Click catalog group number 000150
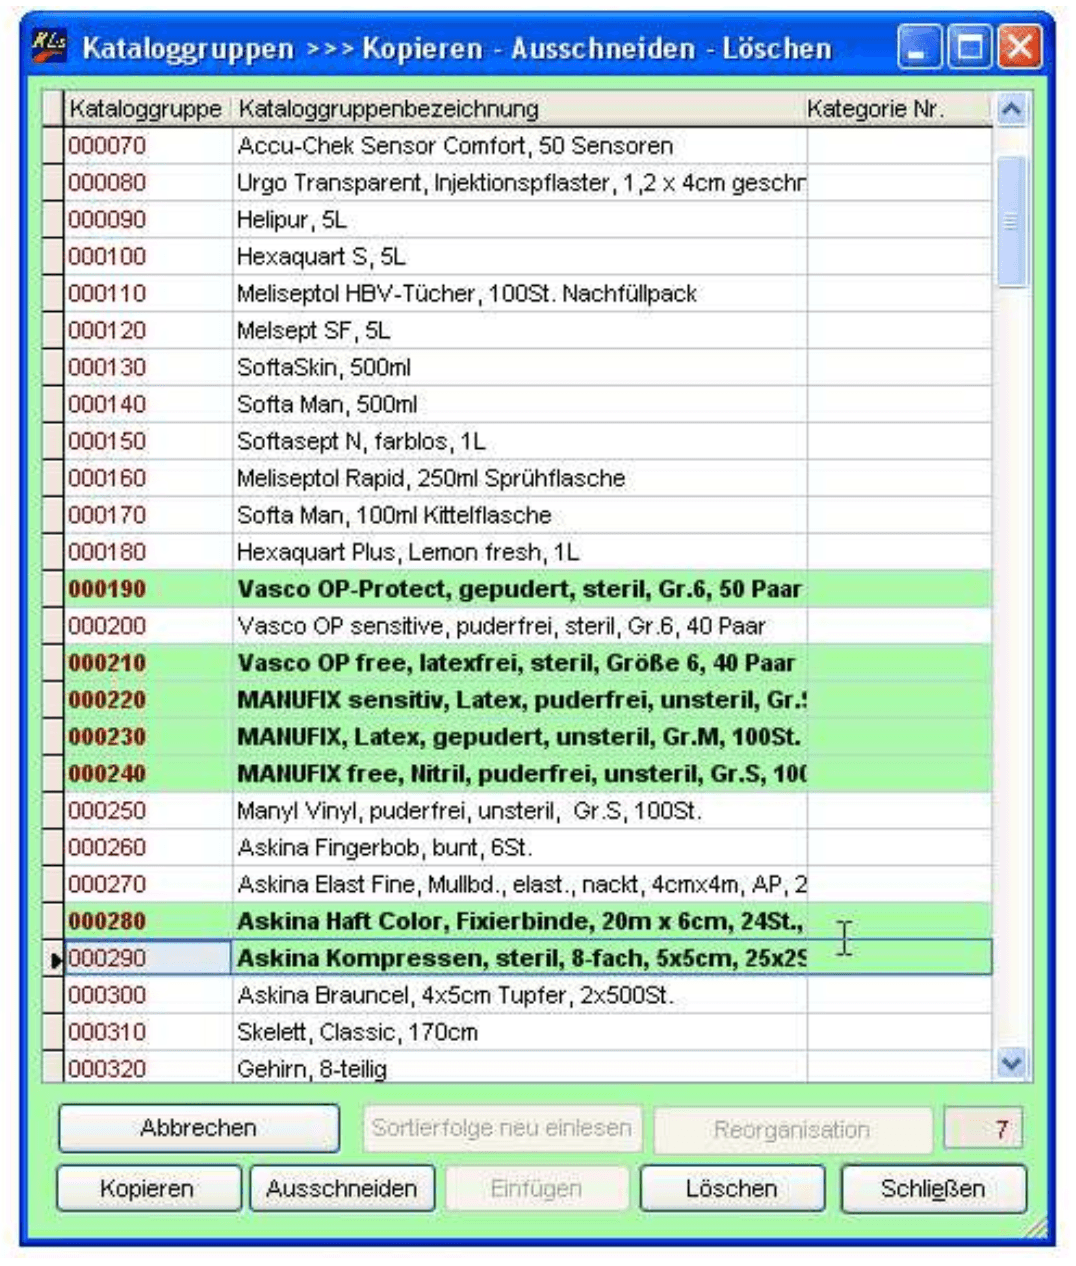This screenshot has width=1076, height=1266. (x=107, y=442)
